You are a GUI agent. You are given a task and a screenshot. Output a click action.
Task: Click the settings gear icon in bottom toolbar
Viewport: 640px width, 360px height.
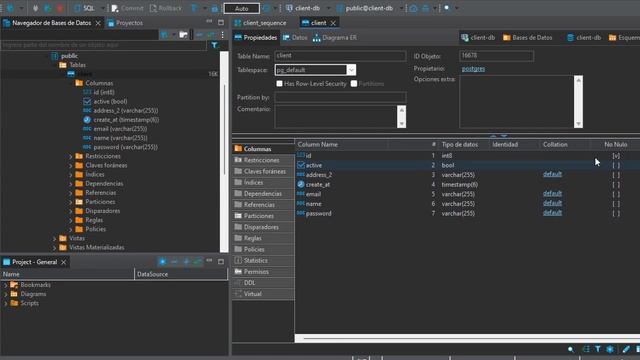(610, 349)
